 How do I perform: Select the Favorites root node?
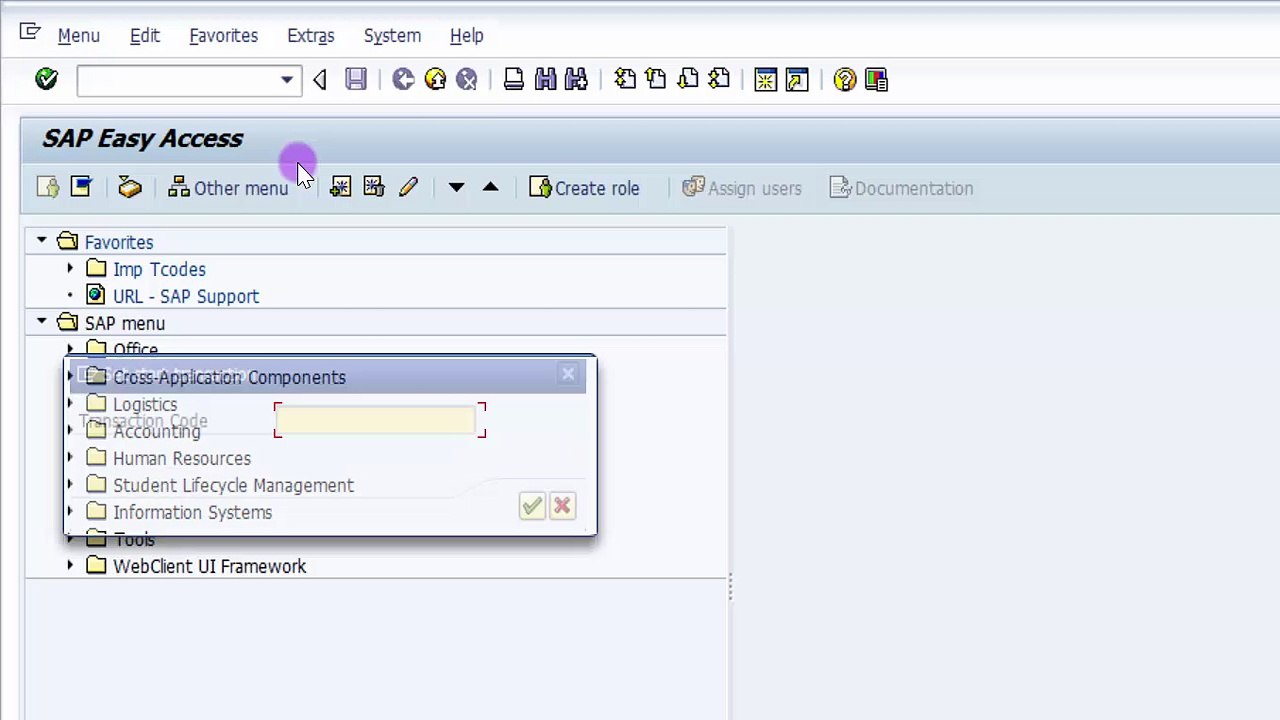pyautogui.click(x=119, y=242)
